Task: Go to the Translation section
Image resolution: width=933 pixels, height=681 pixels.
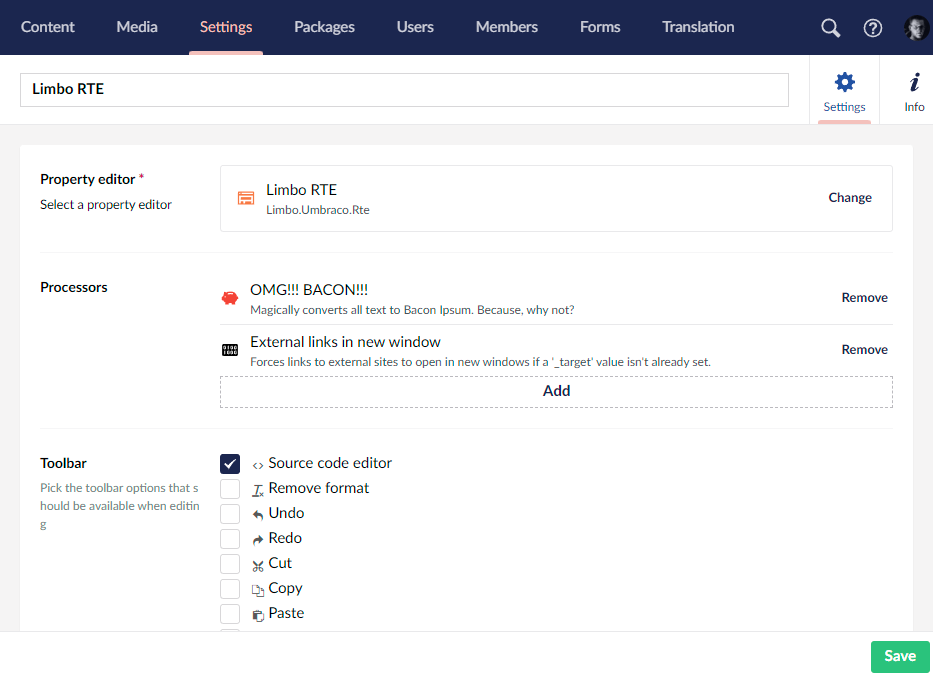Action: point(699,27)
